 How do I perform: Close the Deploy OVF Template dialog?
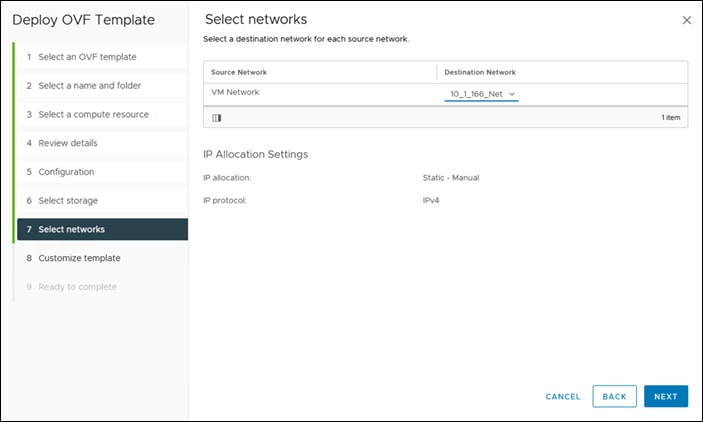(686, 20)
